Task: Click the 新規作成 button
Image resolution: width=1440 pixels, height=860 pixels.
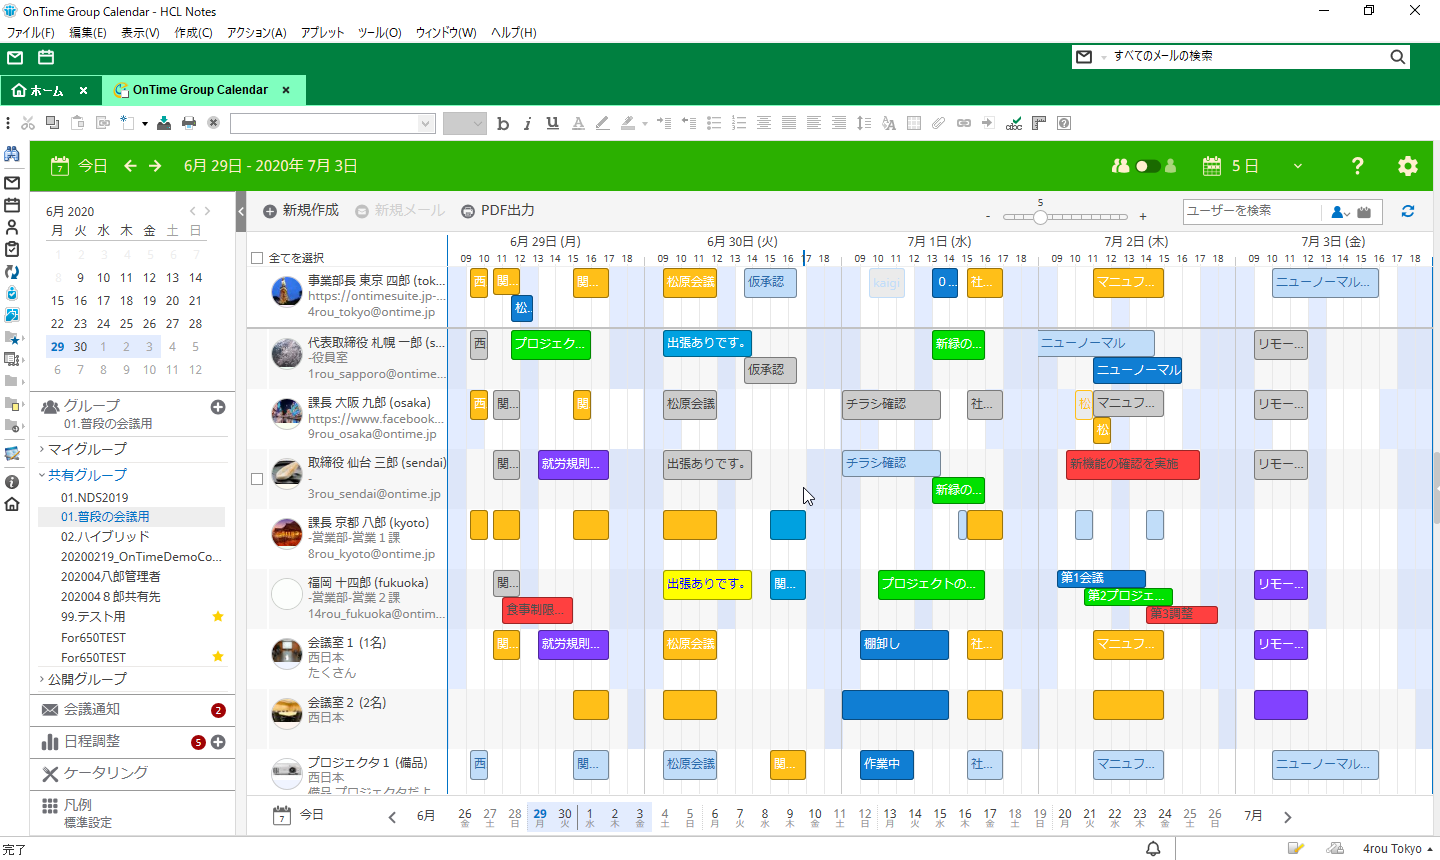Action: click(301, 211)
